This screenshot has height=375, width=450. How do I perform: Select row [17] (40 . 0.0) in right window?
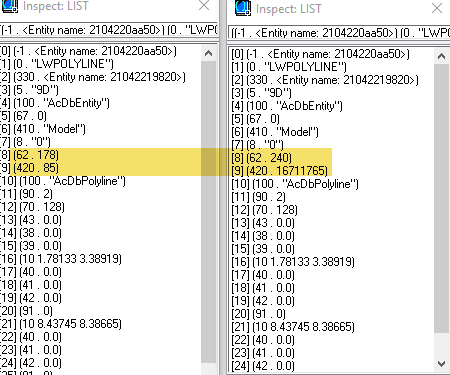263,275
